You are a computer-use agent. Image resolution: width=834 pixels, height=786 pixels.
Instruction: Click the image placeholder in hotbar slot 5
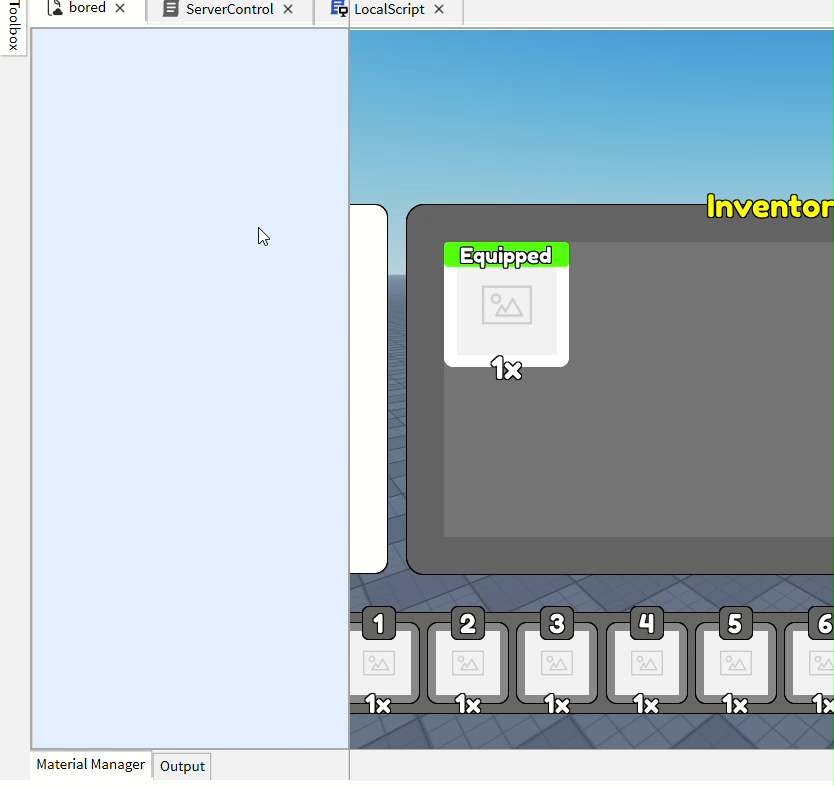pos(735,663)
